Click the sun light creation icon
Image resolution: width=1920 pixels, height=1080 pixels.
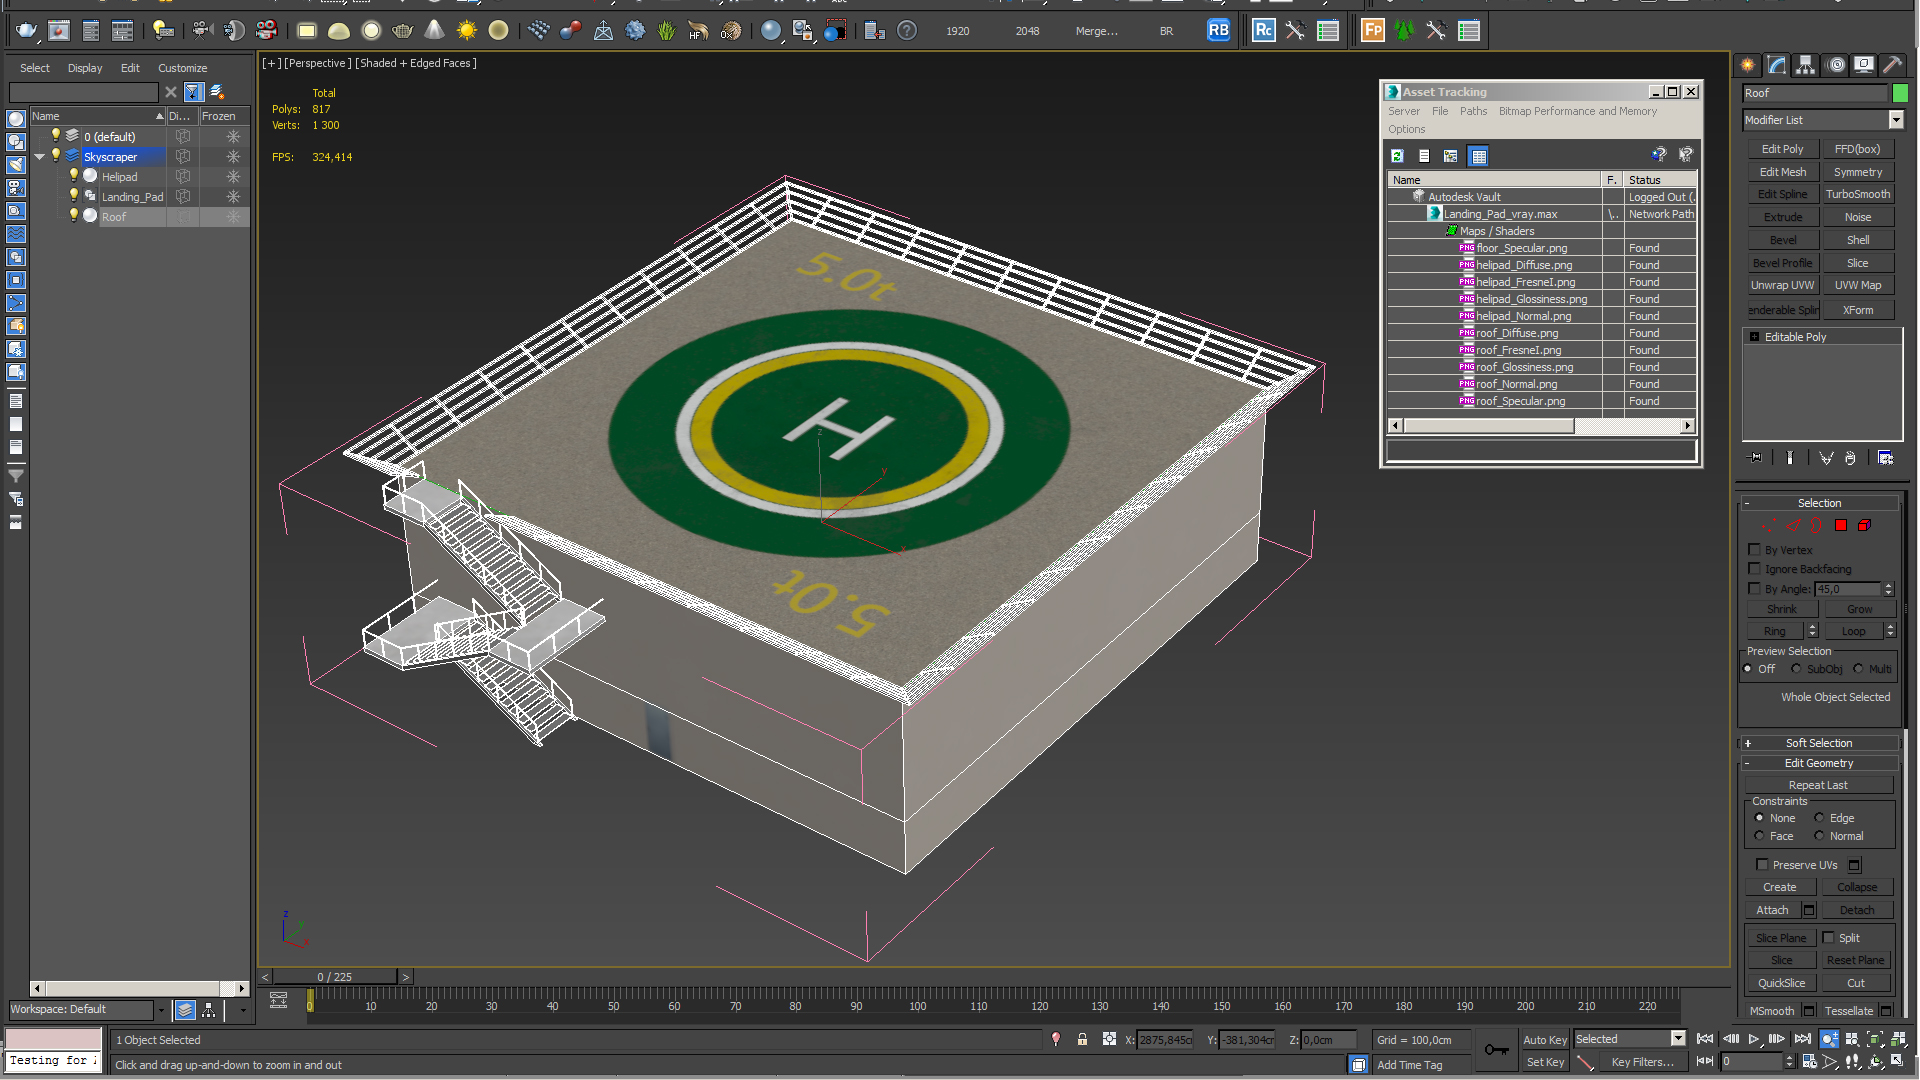click(x=466, y=31)
